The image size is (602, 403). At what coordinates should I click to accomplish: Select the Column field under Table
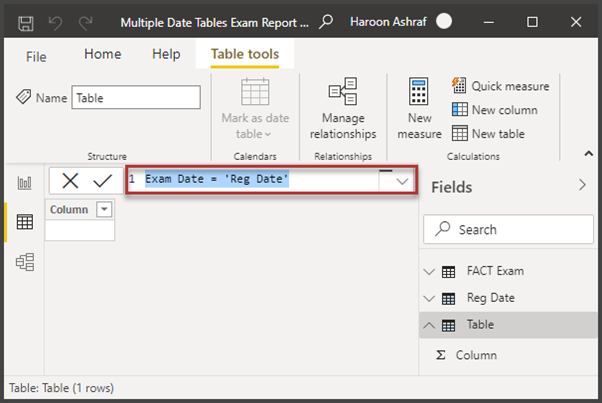click(x=476, y=355)
